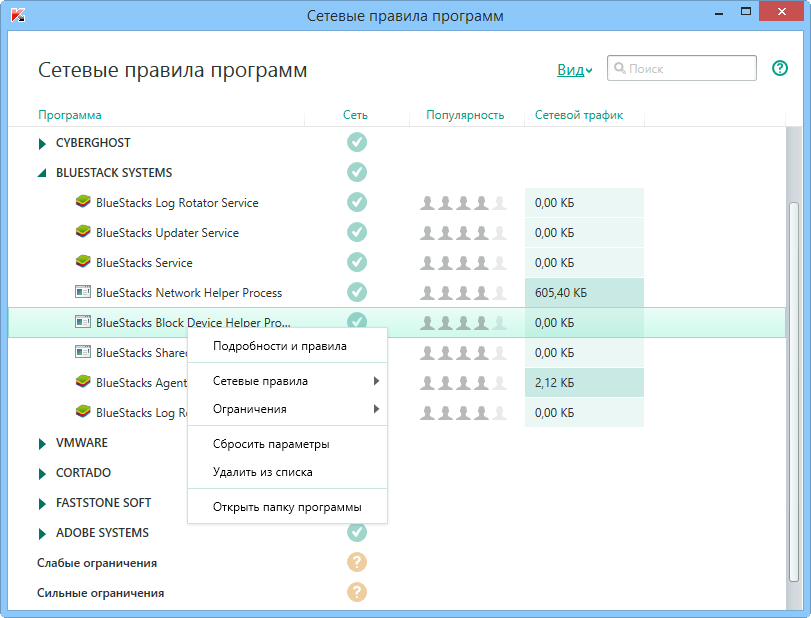This screenshot has width=811, height=618.
Task: Click the BlueStacks Updater Service app icon
Action: pyautogui.click(x=82, y=232)
